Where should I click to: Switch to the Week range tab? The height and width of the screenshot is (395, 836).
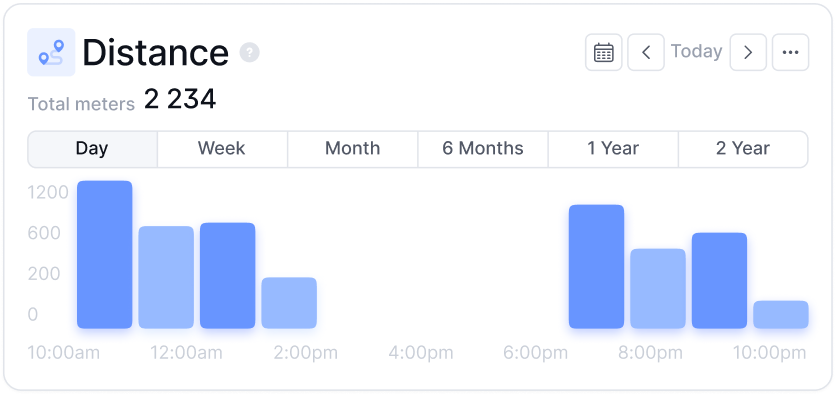222,149
